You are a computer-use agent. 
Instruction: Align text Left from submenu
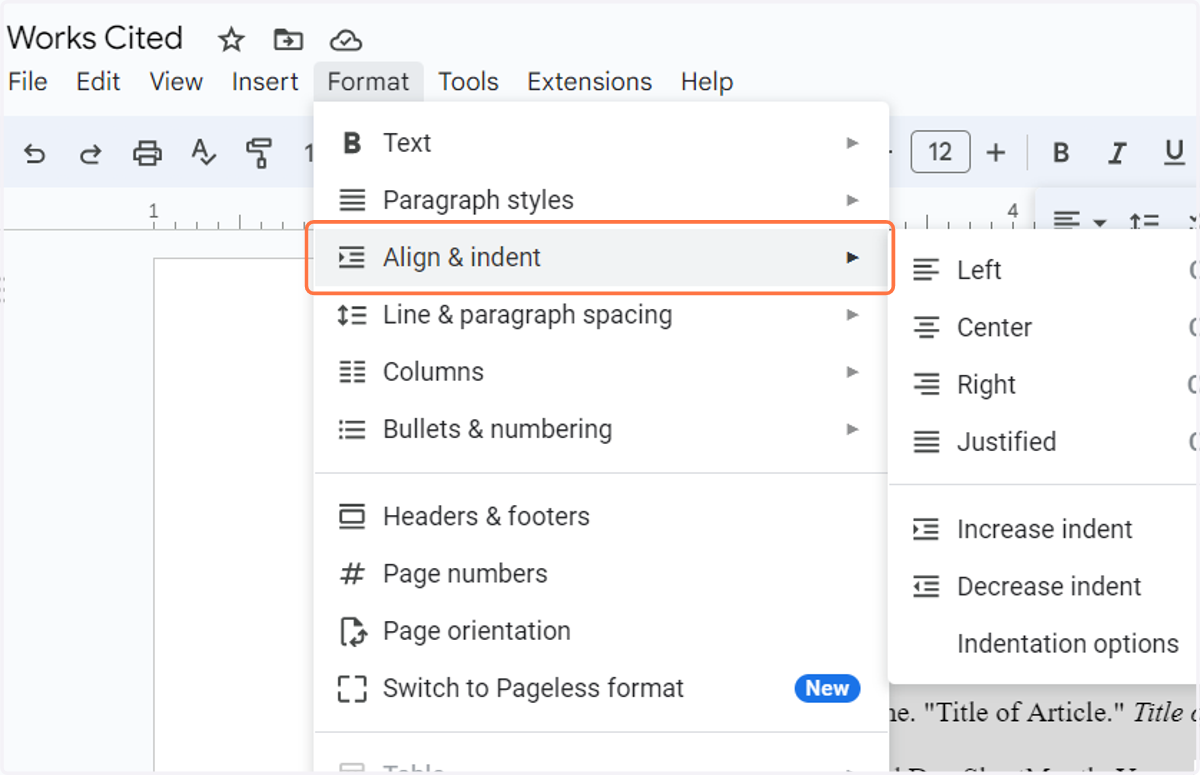[x=1045, y=270]
